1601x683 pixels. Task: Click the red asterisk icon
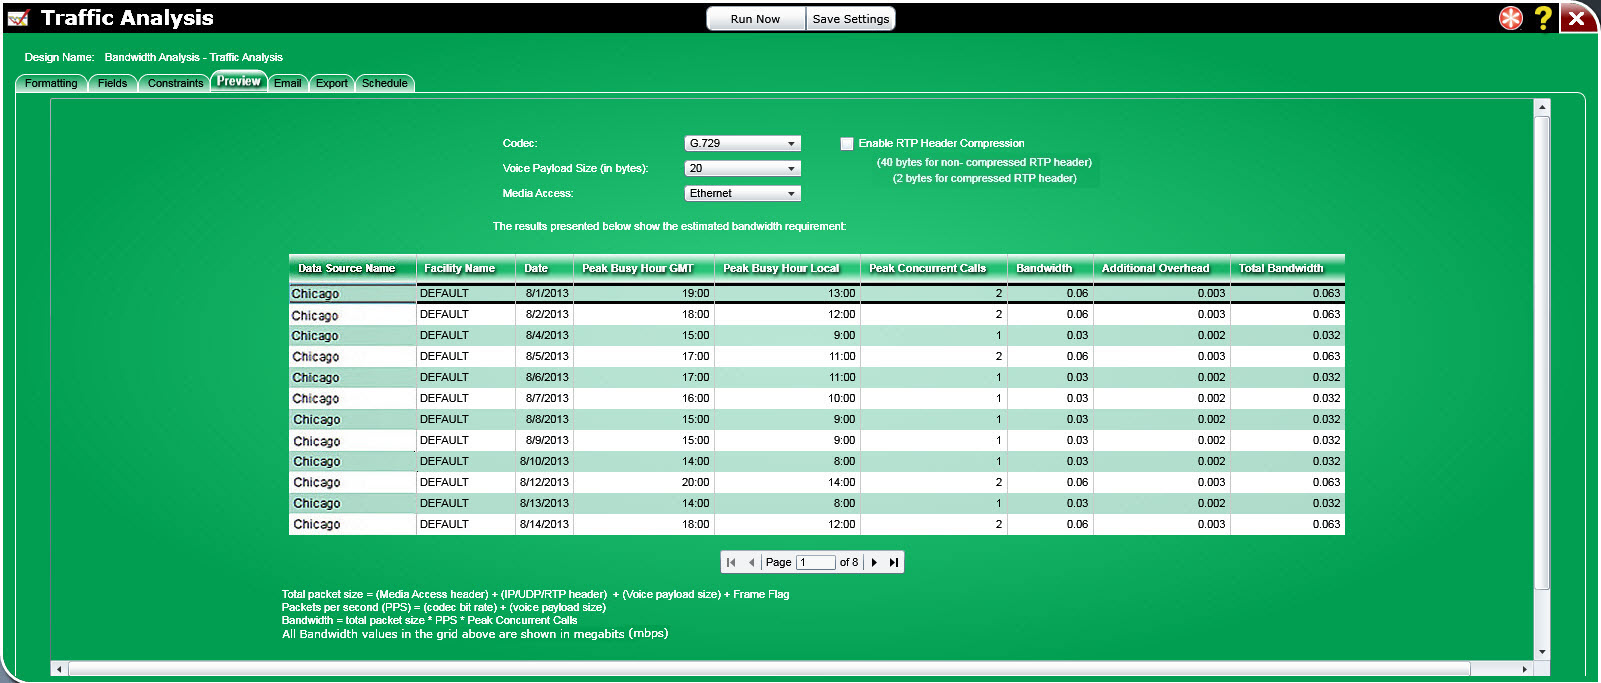(x=1510, y=18)
